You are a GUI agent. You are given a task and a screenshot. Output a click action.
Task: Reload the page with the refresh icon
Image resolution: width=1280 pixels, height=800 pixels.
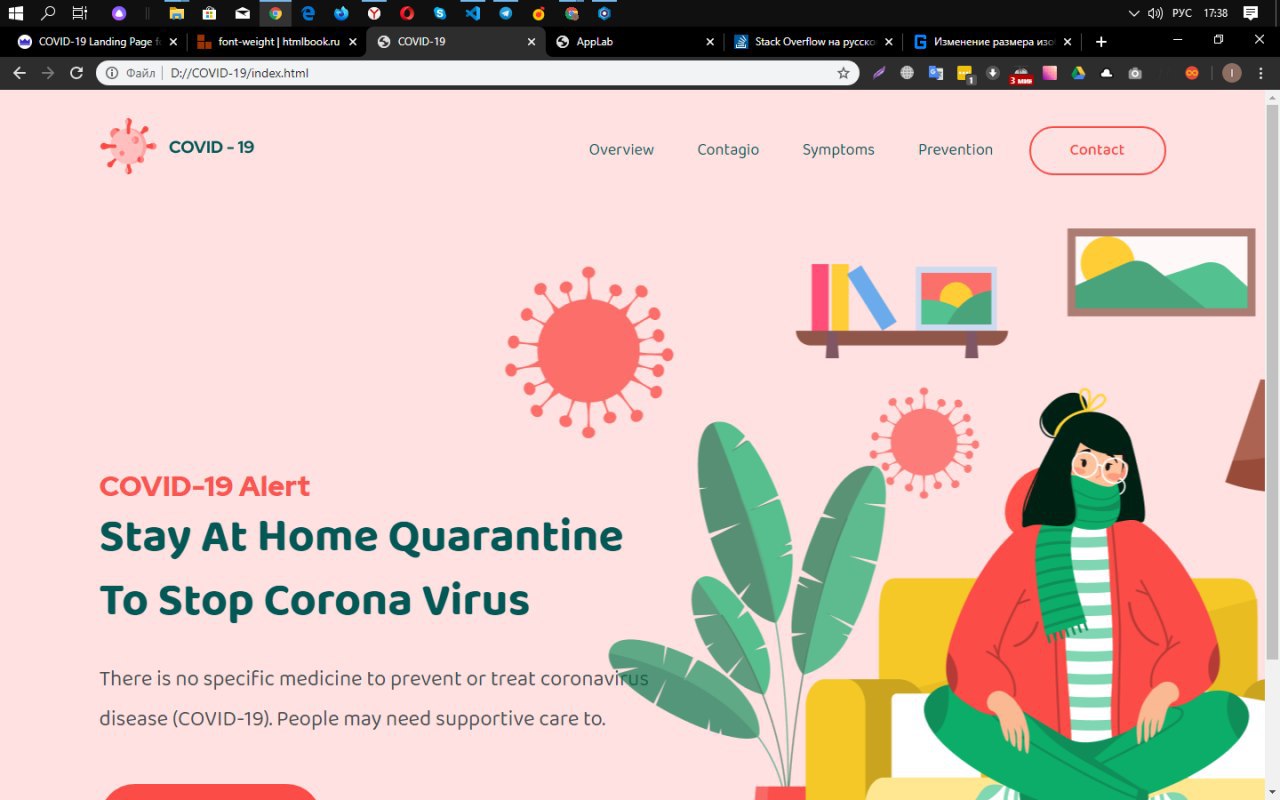pos(76,73)
